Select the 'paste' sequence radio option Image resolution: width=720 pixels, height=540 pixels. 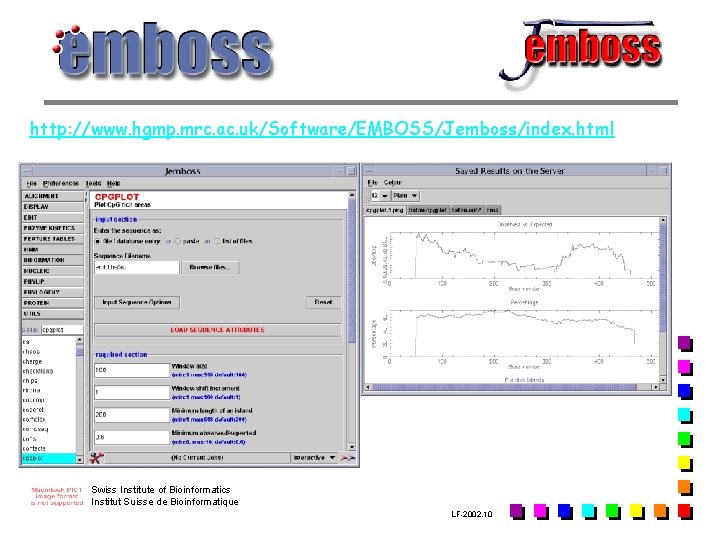178,241
